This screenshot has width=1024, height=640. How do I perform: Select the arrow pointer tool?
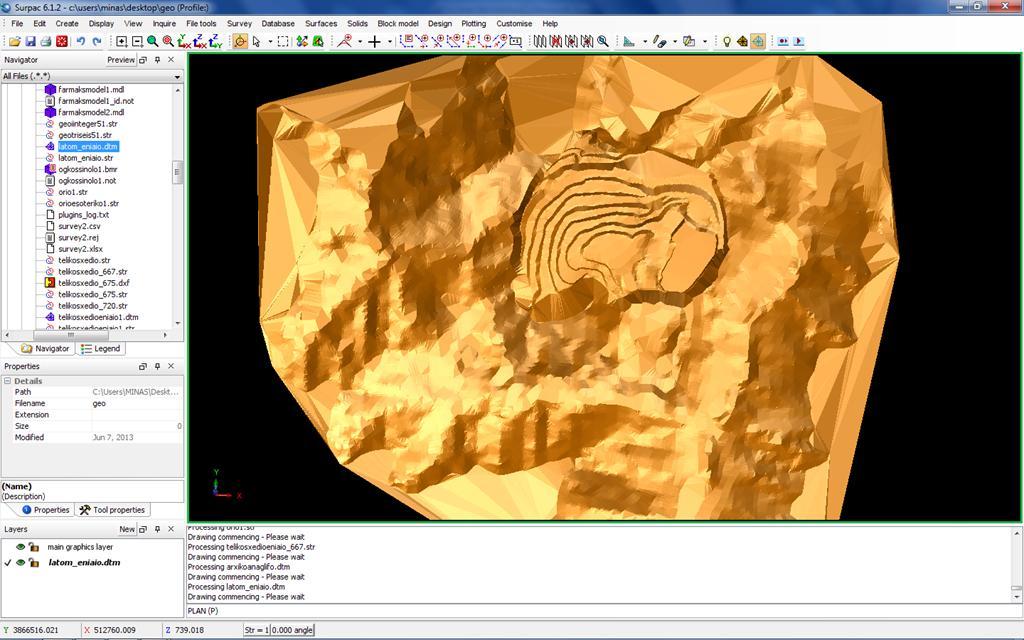[x=257, y=41]
